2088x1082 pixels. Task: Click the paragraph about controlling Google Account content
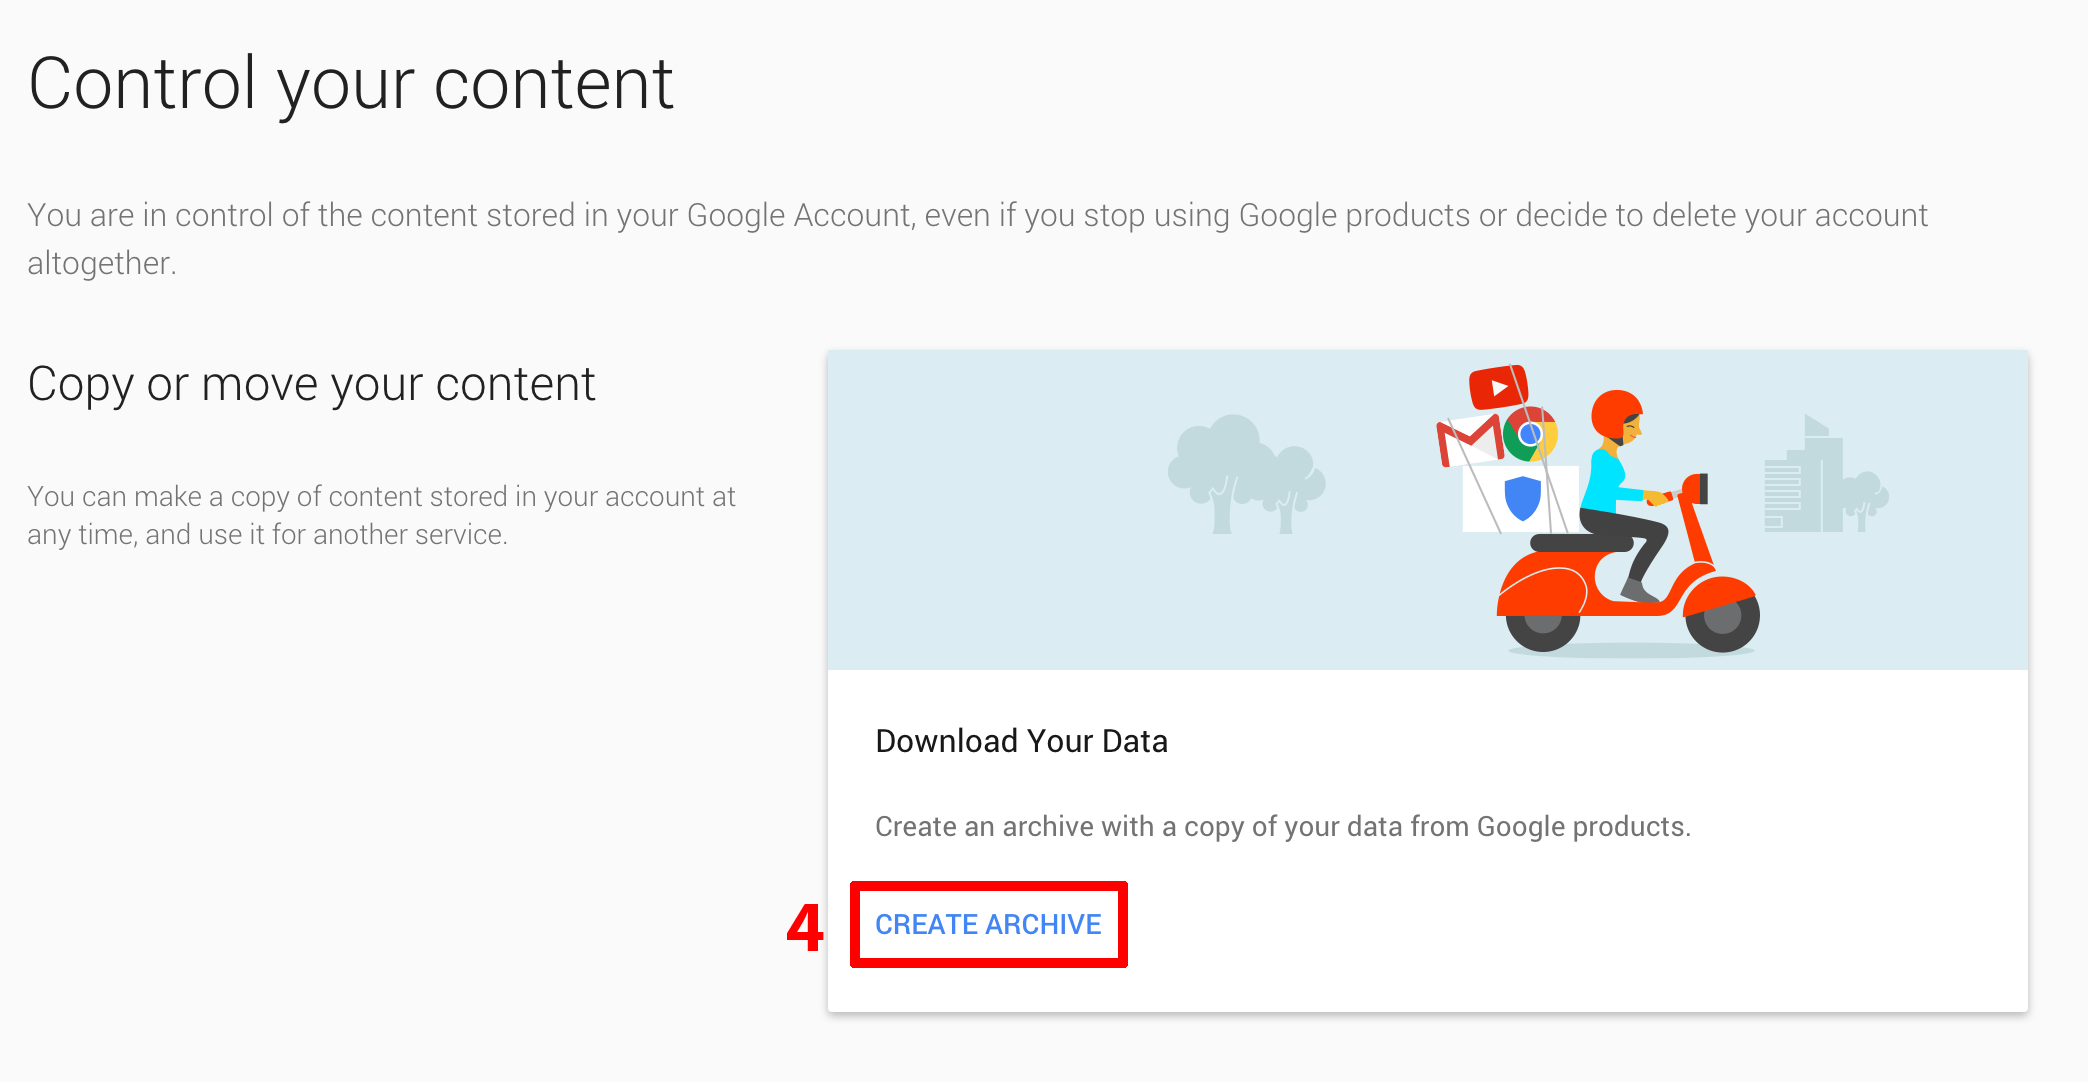click(977, 239)
